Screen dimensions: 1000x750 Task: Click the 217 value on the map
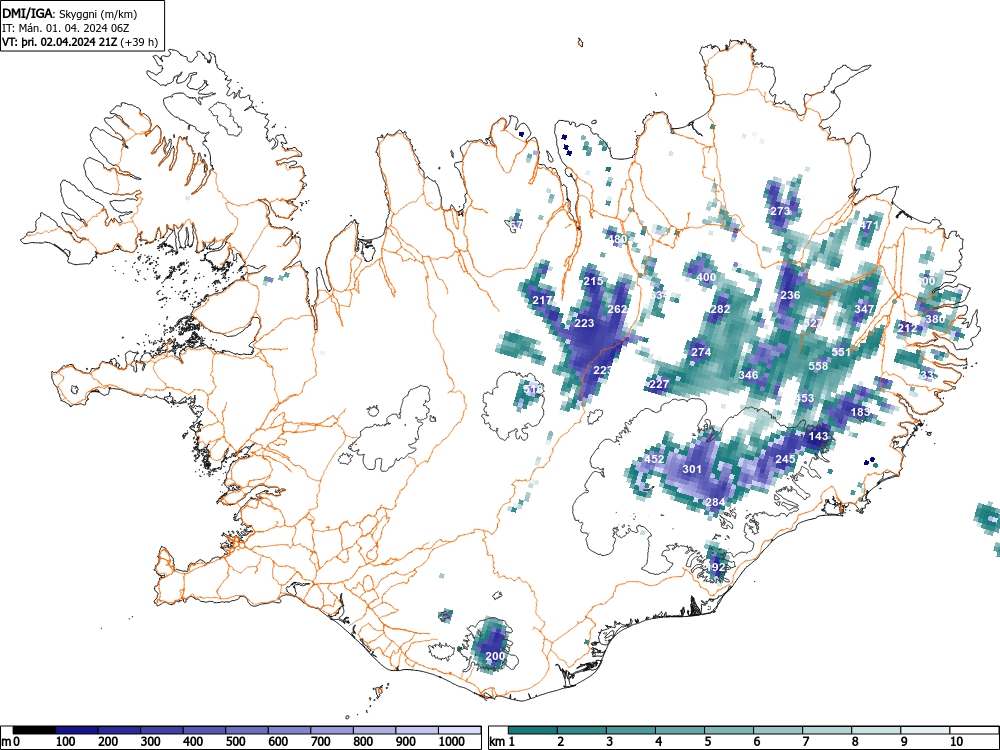(x=542, y=300)
